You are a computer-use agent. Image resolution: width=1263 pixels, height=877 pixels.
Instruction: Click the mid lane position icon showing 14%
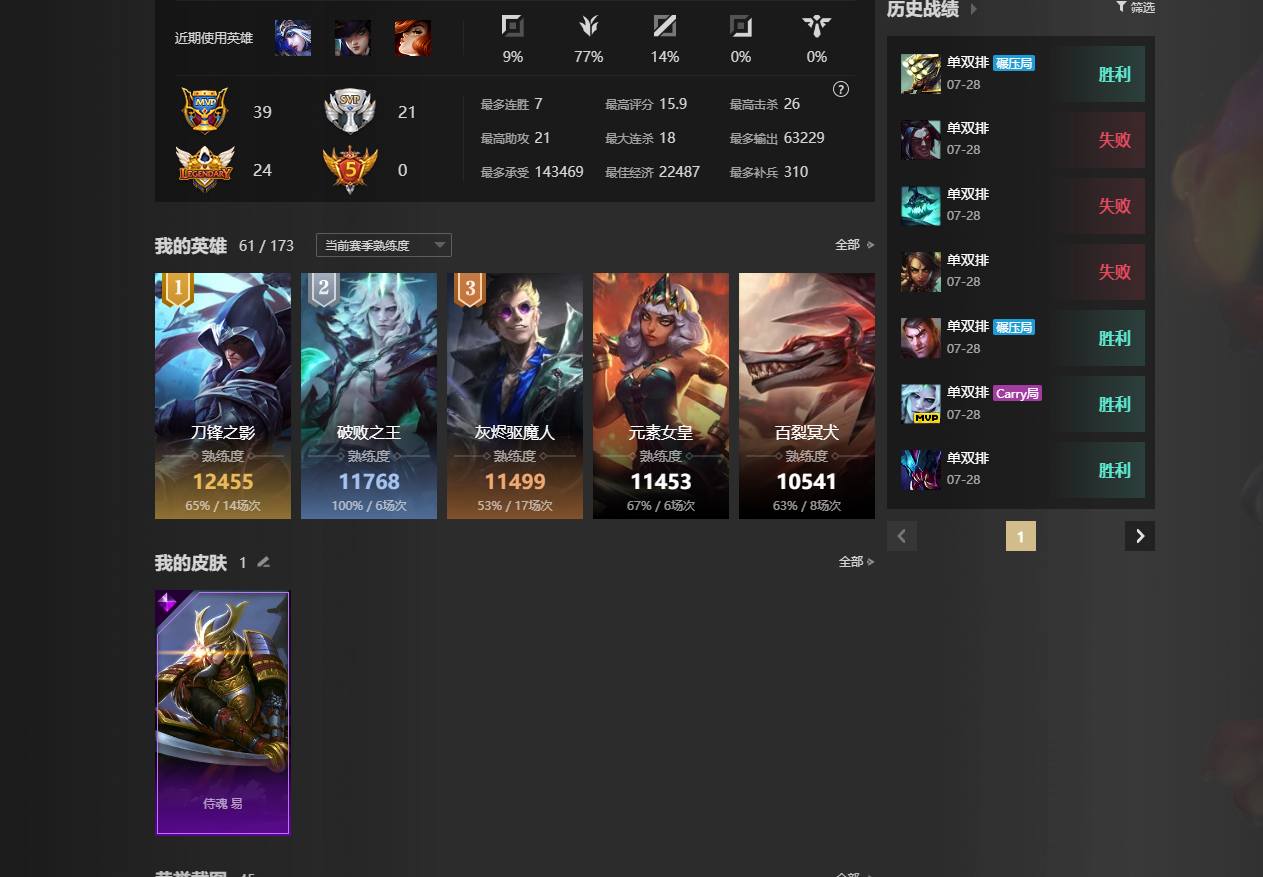click(665, 26)
